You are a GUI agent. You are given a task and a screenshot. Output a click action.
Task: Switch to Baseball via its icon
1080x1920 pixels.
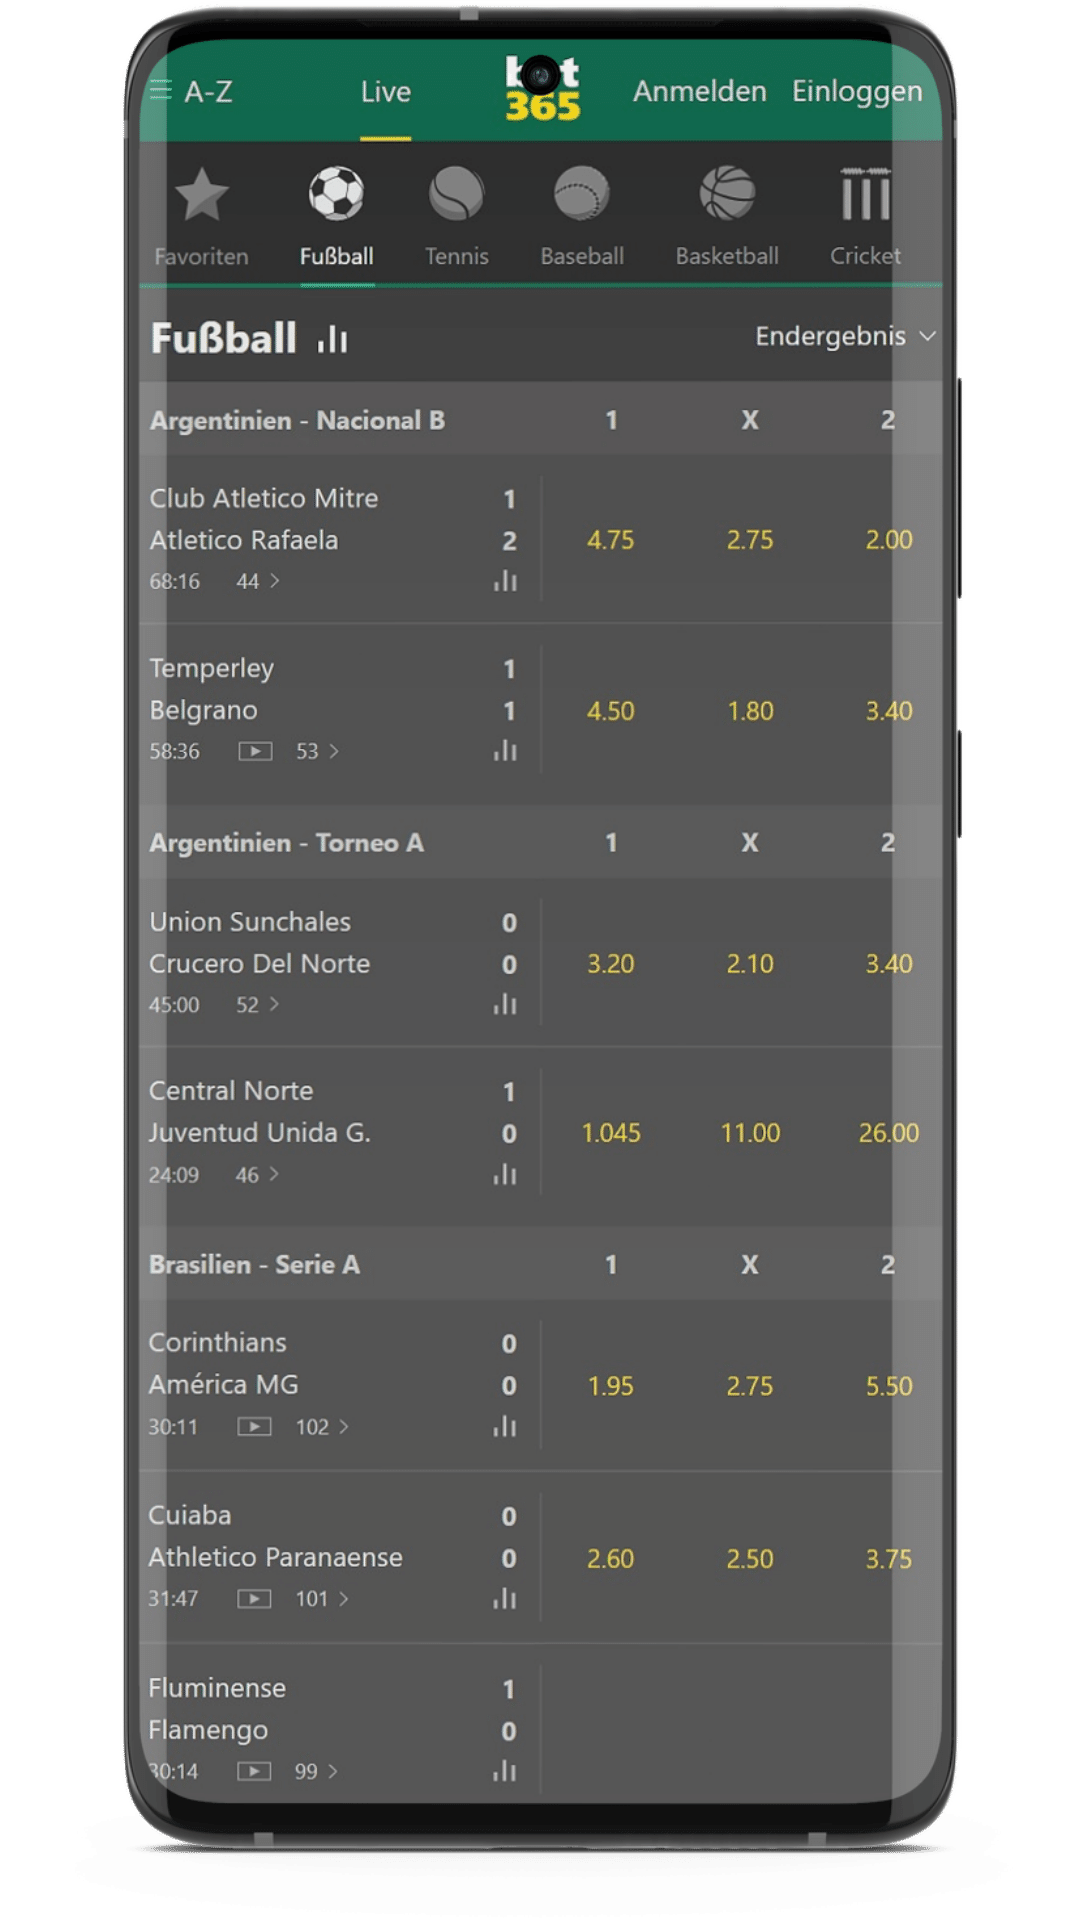click(583, 196)
